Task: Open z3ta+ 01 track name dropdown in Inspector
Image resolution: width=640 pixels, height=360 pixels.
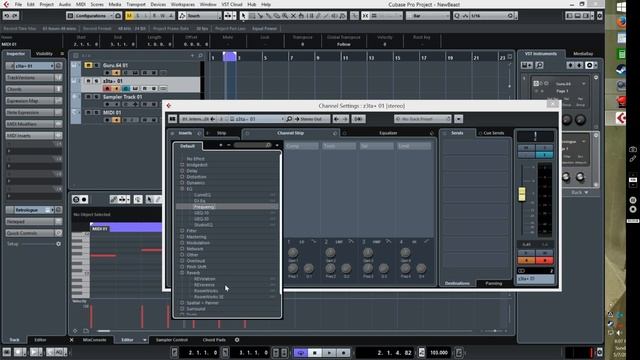Action: click(52, 66)
